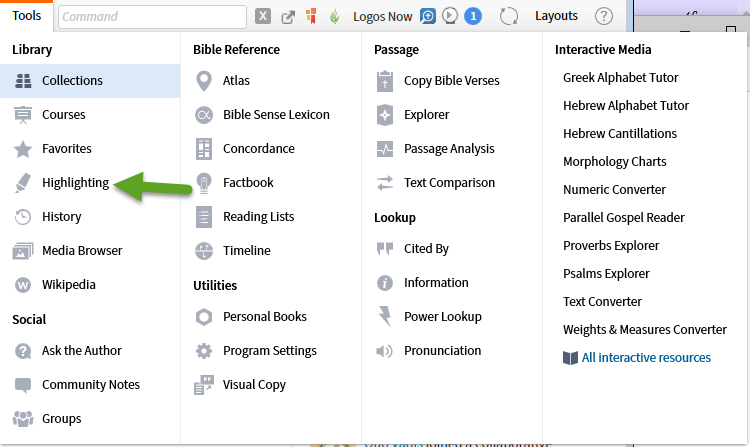Click the Copy Bible Verses clipboard icon
The width and height of the screenshot is (750, 447).
pyautogui.click(x=385, y=81)
